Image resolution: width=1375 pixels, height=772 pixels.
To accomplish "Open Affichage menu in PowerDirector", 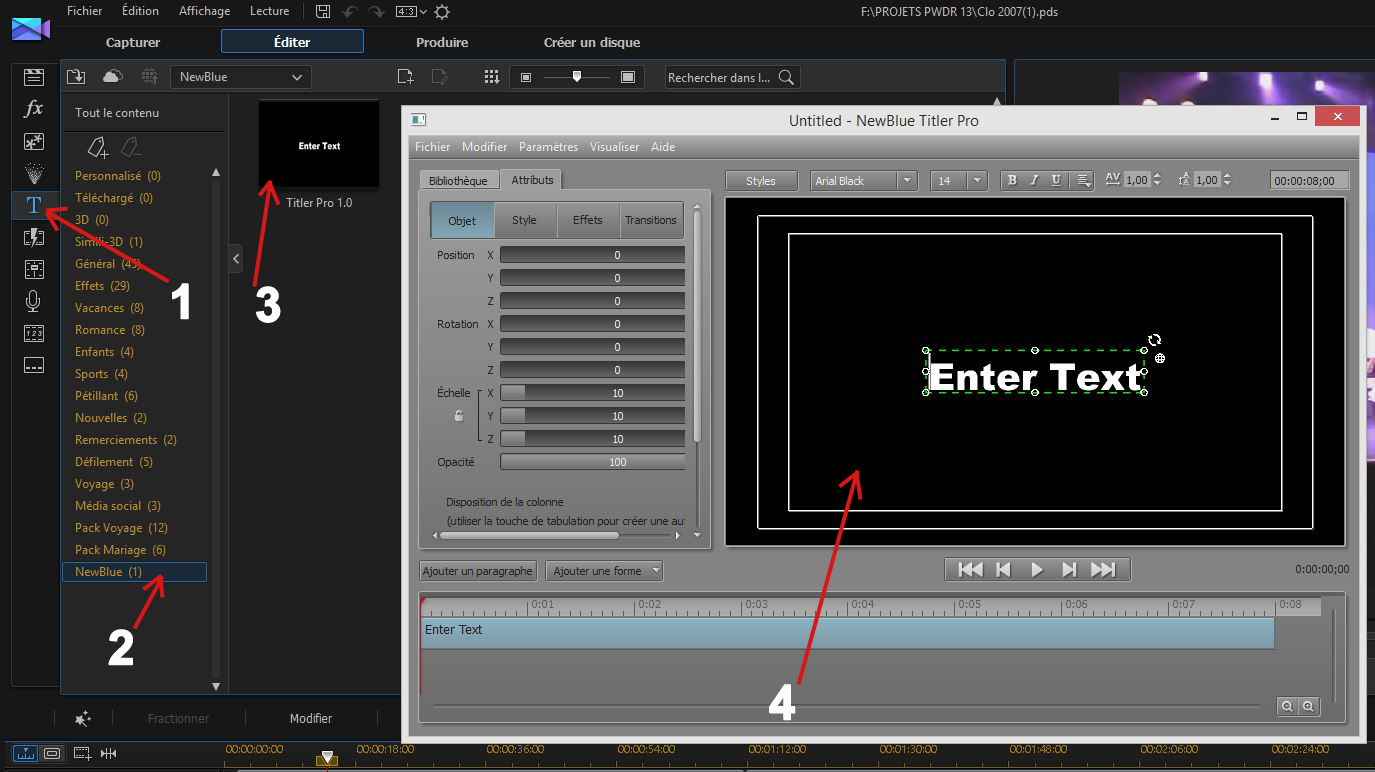I will (204, 11).
